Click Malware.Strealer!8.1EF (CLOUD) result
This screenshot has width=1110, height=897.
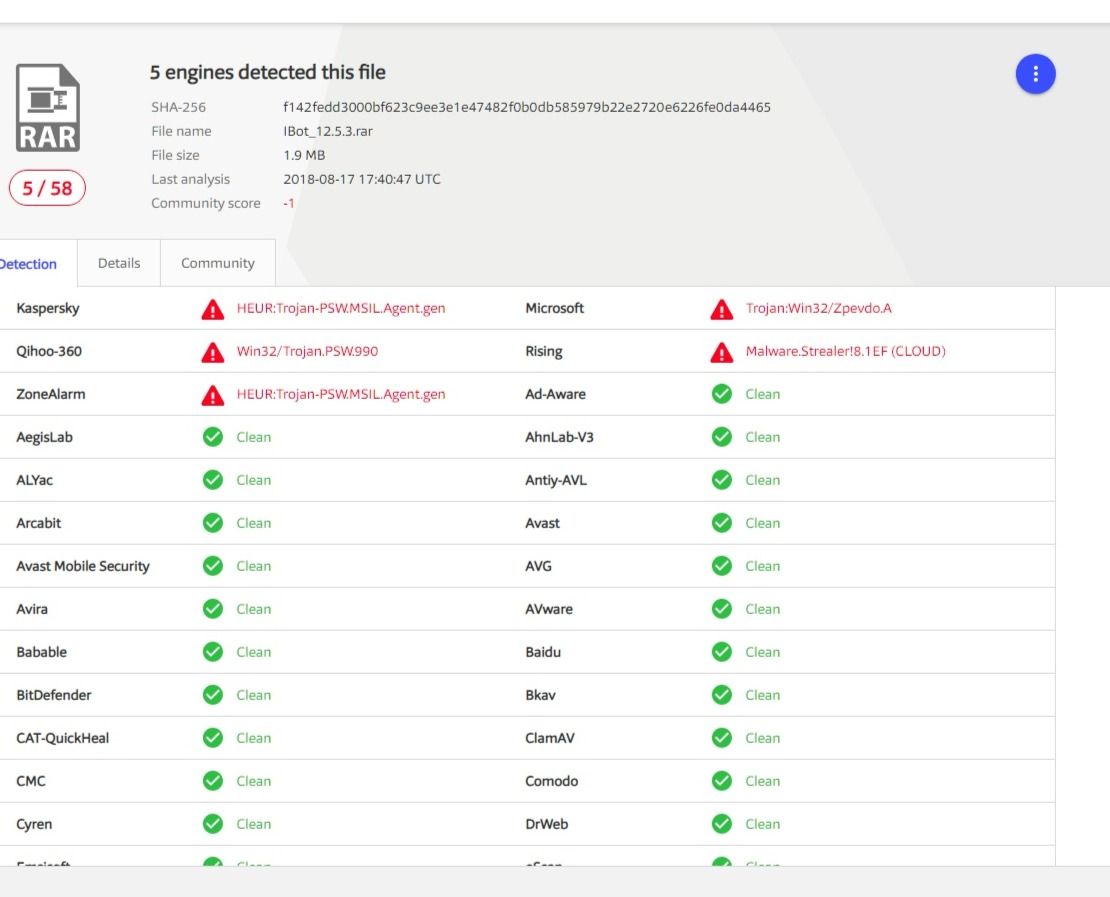point(845,351)
